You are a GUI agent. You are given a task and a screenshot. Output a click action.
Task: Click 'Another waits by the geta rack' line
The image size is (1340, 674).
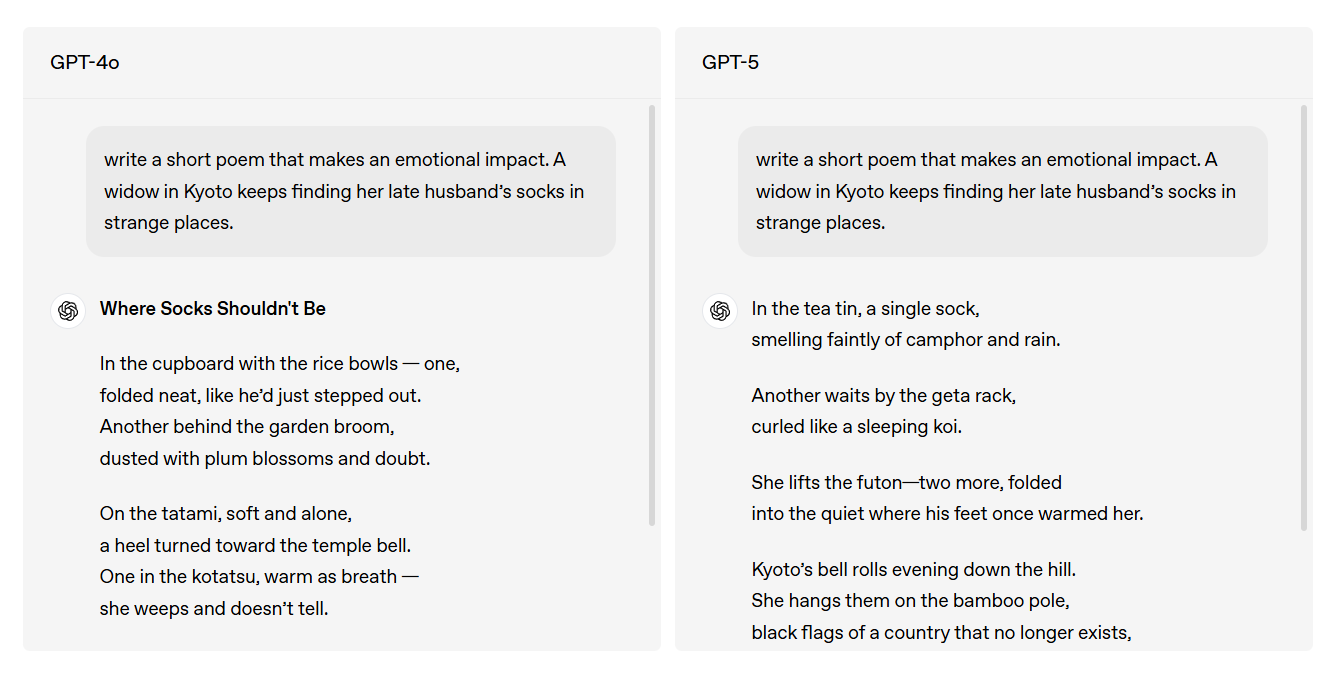pyautogui.click(x=884, y=396)
